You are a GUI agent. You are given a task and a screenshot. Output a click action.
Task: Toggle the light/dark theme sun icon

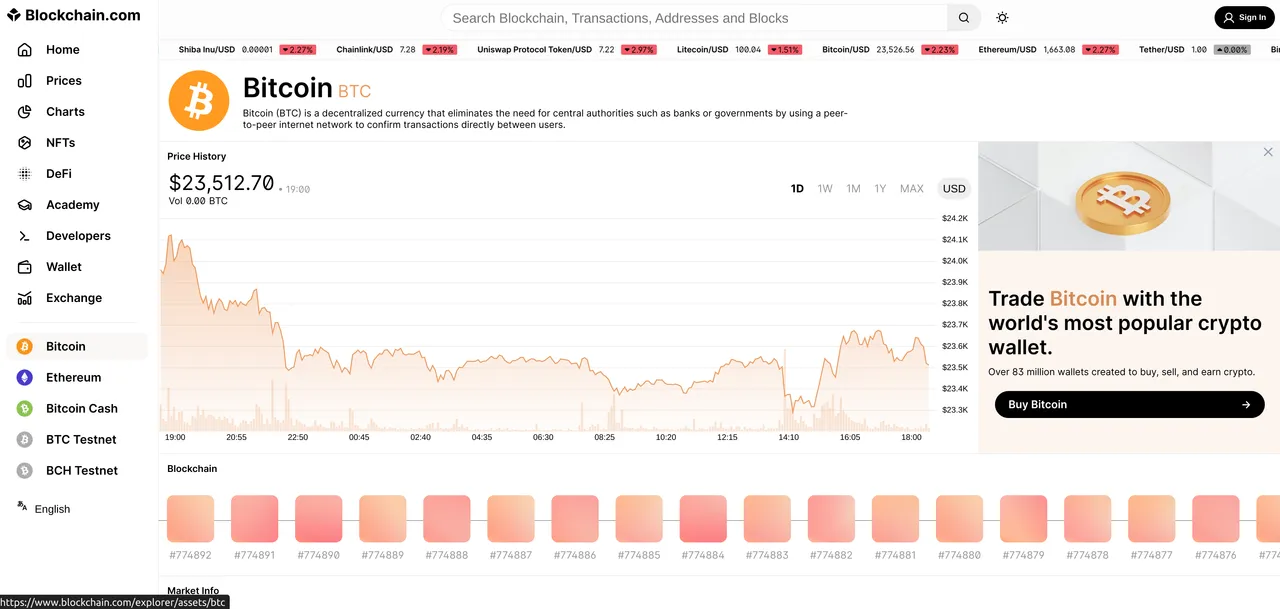1002,18
